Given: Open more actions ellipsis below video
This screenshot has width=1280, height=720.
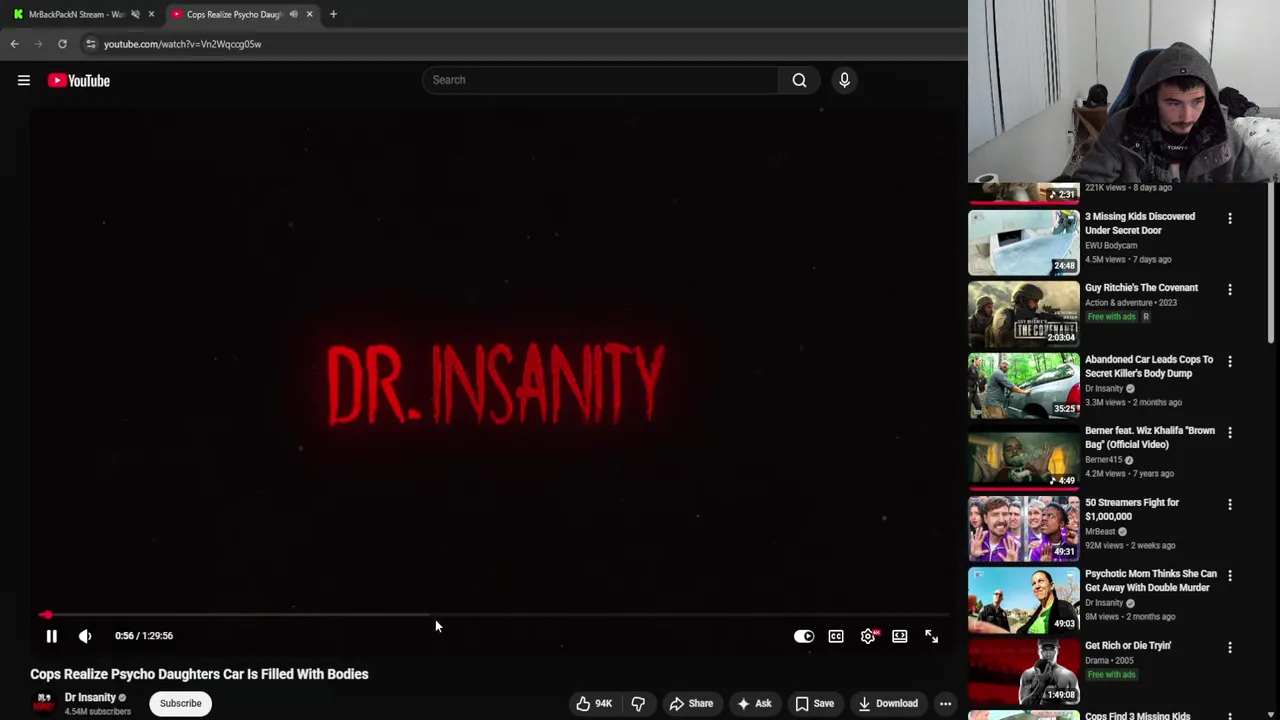Looking at the screenshot, I should click(x=945, y=704).
